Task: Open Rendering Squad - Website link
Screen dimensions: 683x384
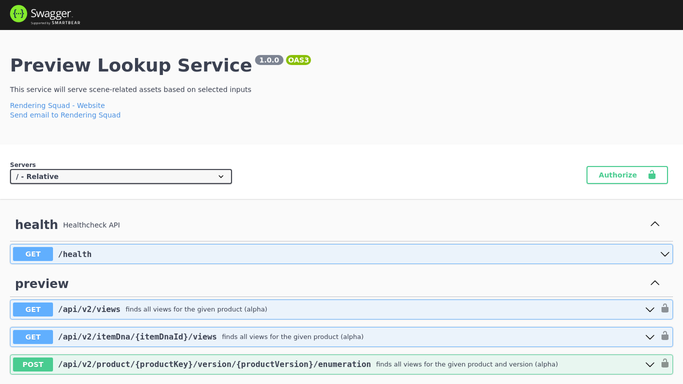Action: click(57, 105)
